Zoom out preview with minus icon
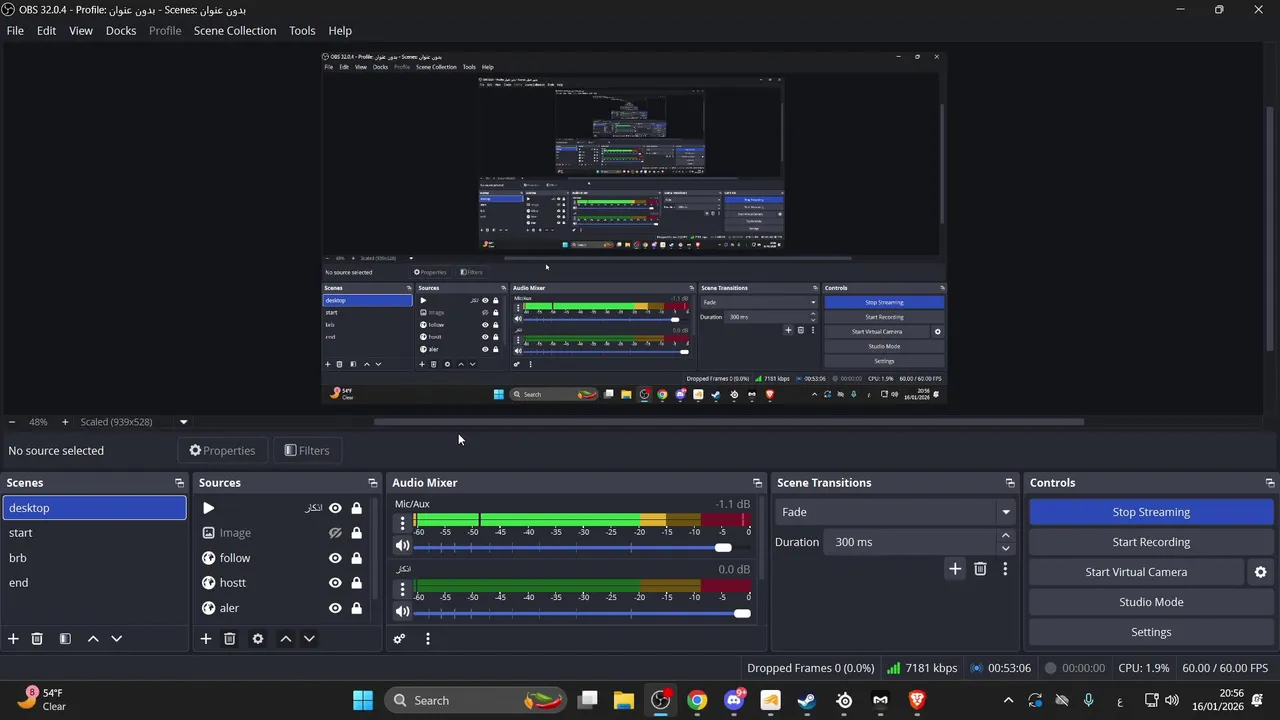The width and height of the screenshot is (1280, 720). (12, 422)
